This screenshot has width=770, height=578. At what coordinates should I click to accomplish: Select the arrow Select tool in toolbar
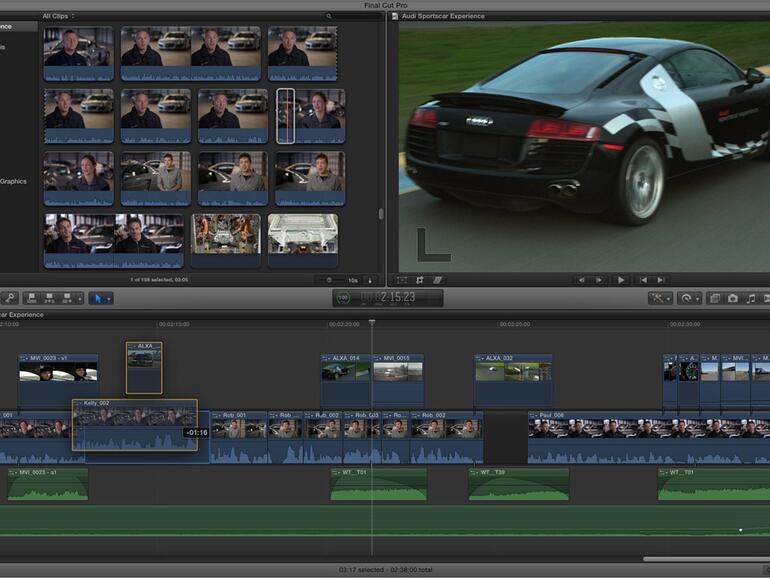click(x=96, y=298)
